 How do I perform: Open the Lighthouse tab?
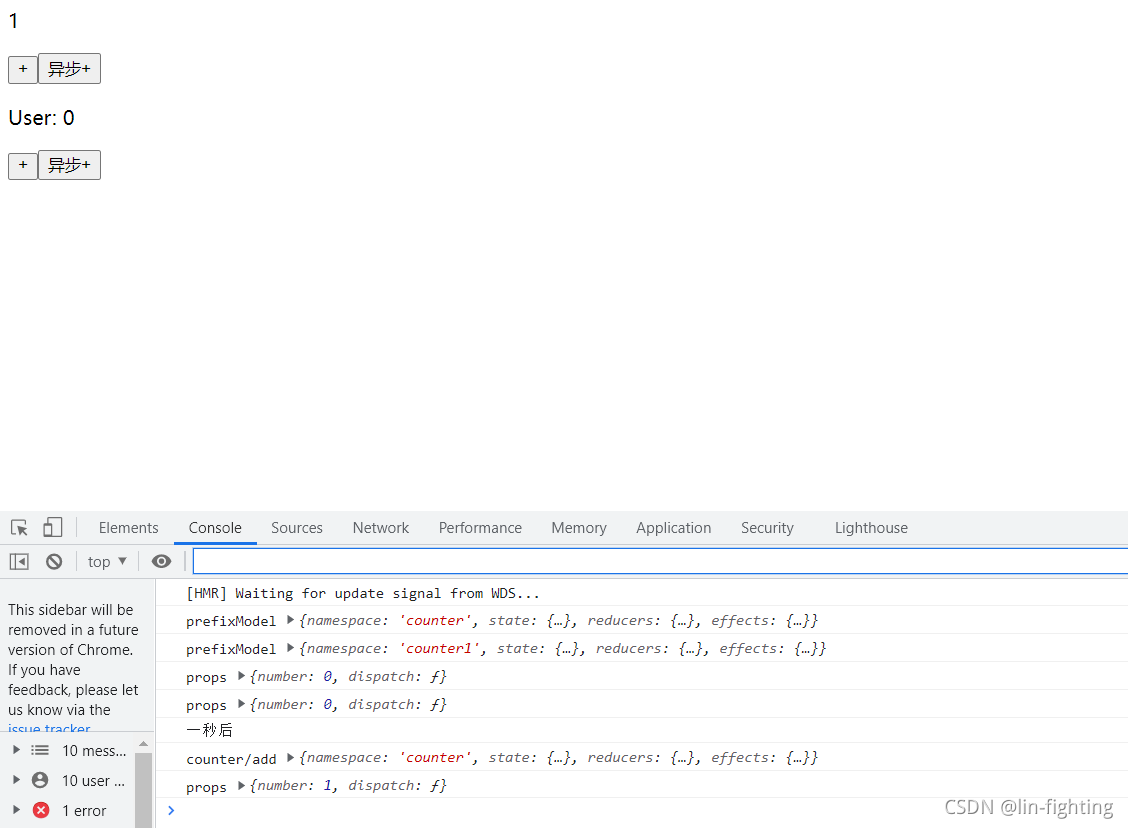pyautogui.click(x=870, y=527)
